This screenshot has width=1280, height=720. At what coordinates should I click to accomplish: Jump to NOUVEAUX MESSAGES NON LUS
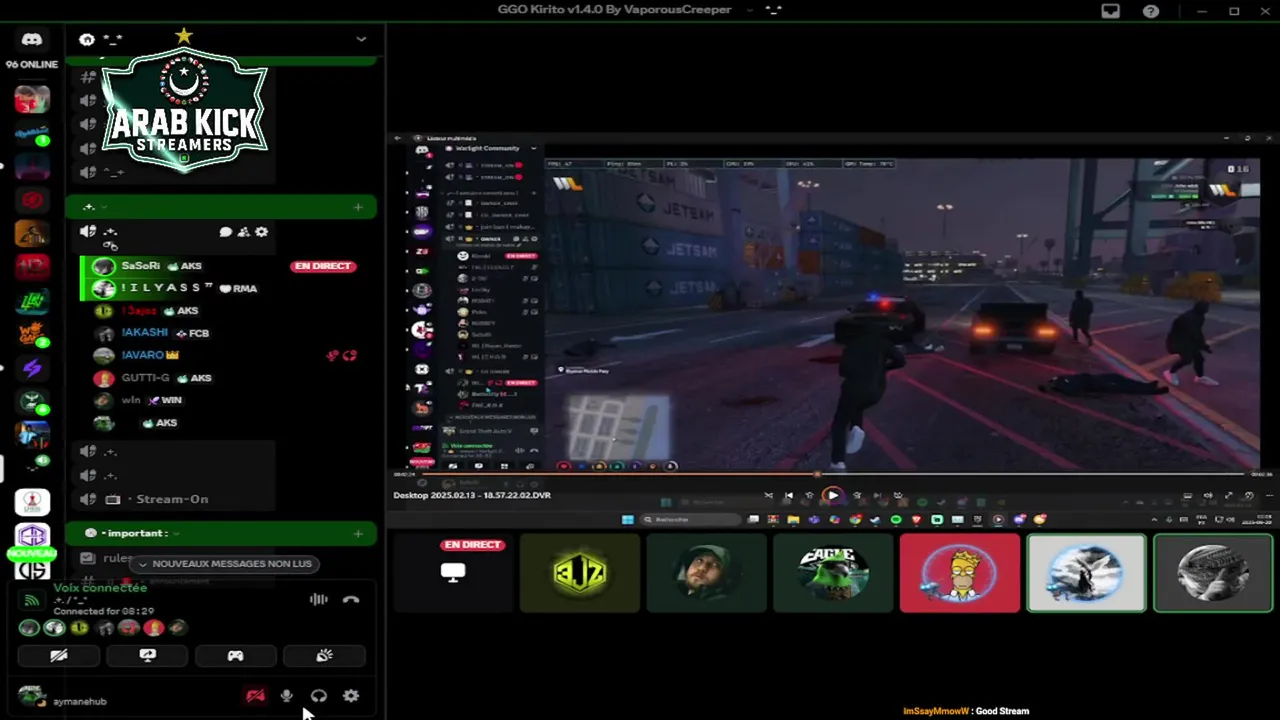[225, 564]
